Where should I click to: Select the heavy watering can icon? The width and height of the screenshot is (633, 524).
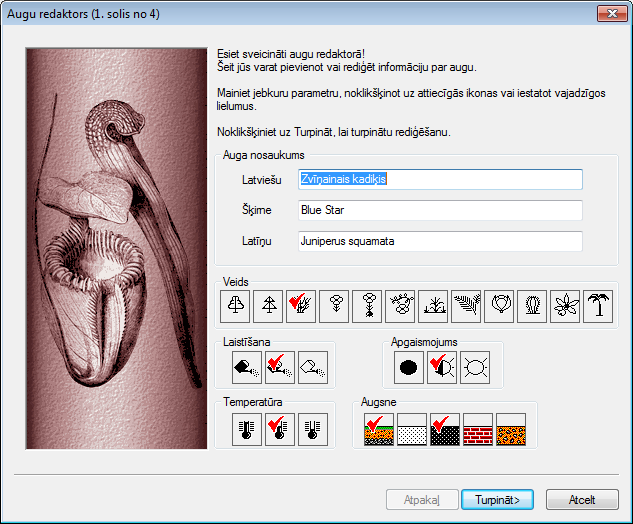click(247, 368)
